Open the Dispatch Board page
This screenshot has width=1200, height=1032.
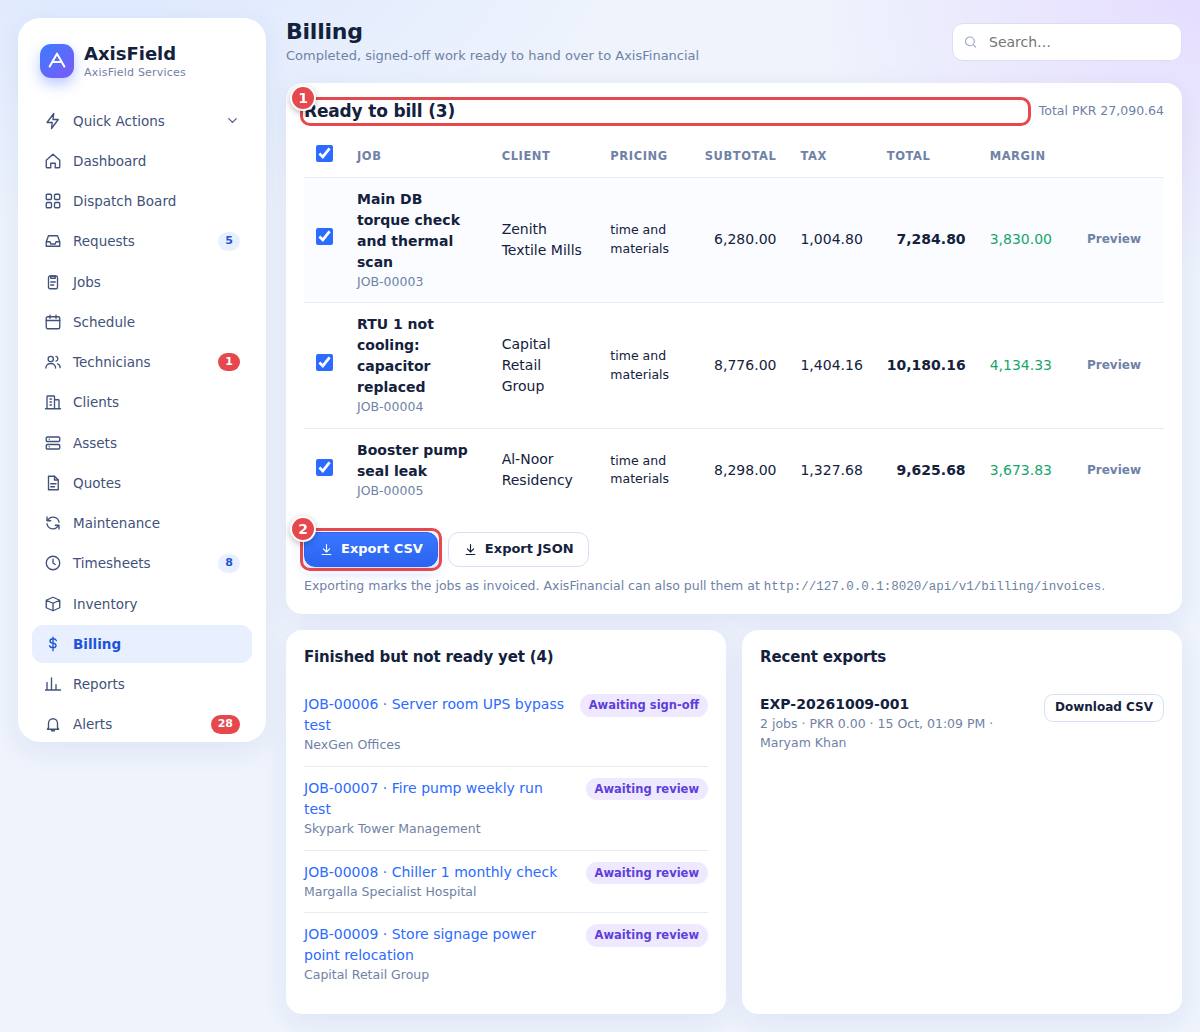[x=142, y=201]
